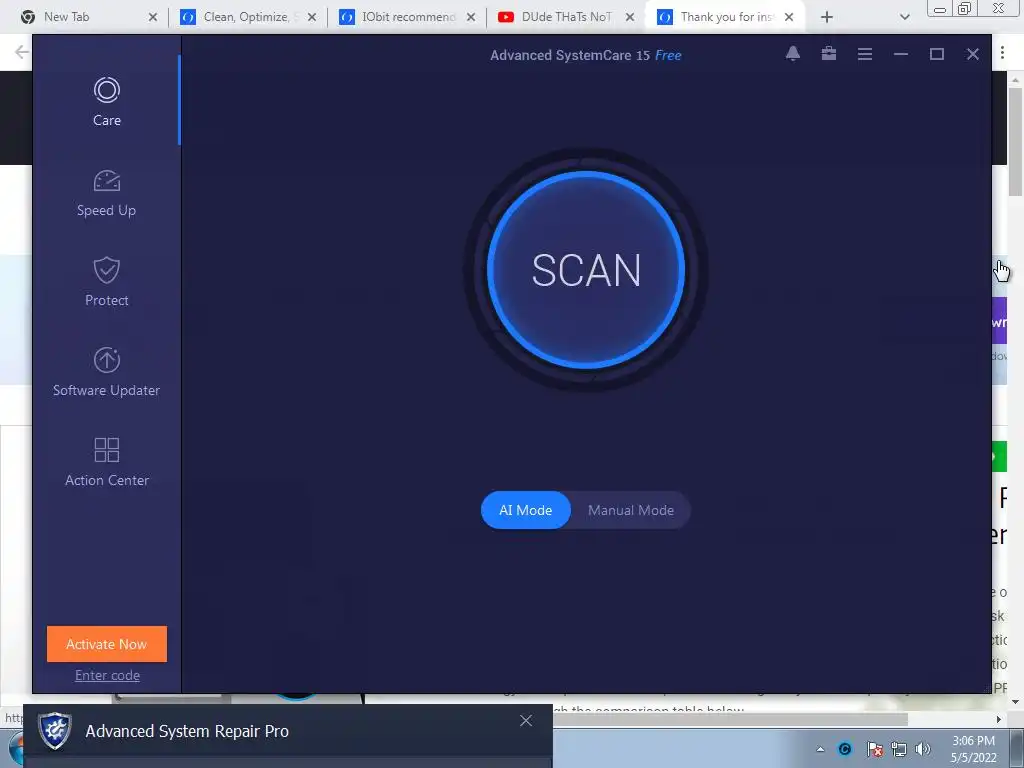This screenshot has width=1024, height=768.
Task: Close the IObit recommend browser tab
Action: click(471, 17)
